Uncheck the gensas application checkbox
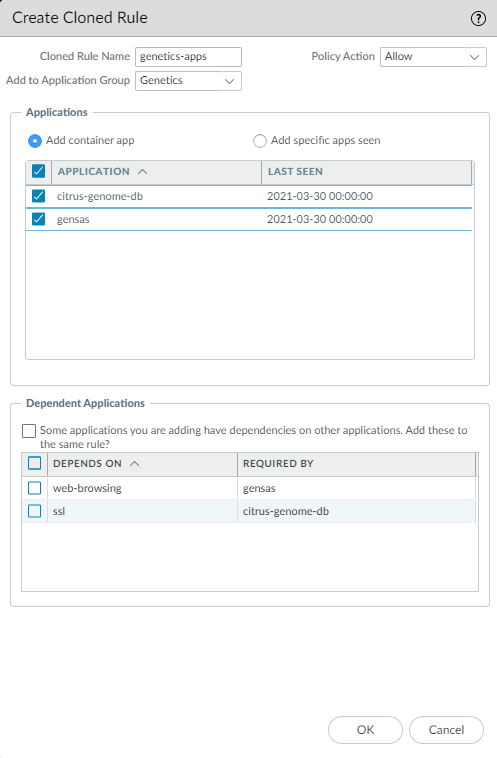The image size is (497, 758). [x=38, y=219]
